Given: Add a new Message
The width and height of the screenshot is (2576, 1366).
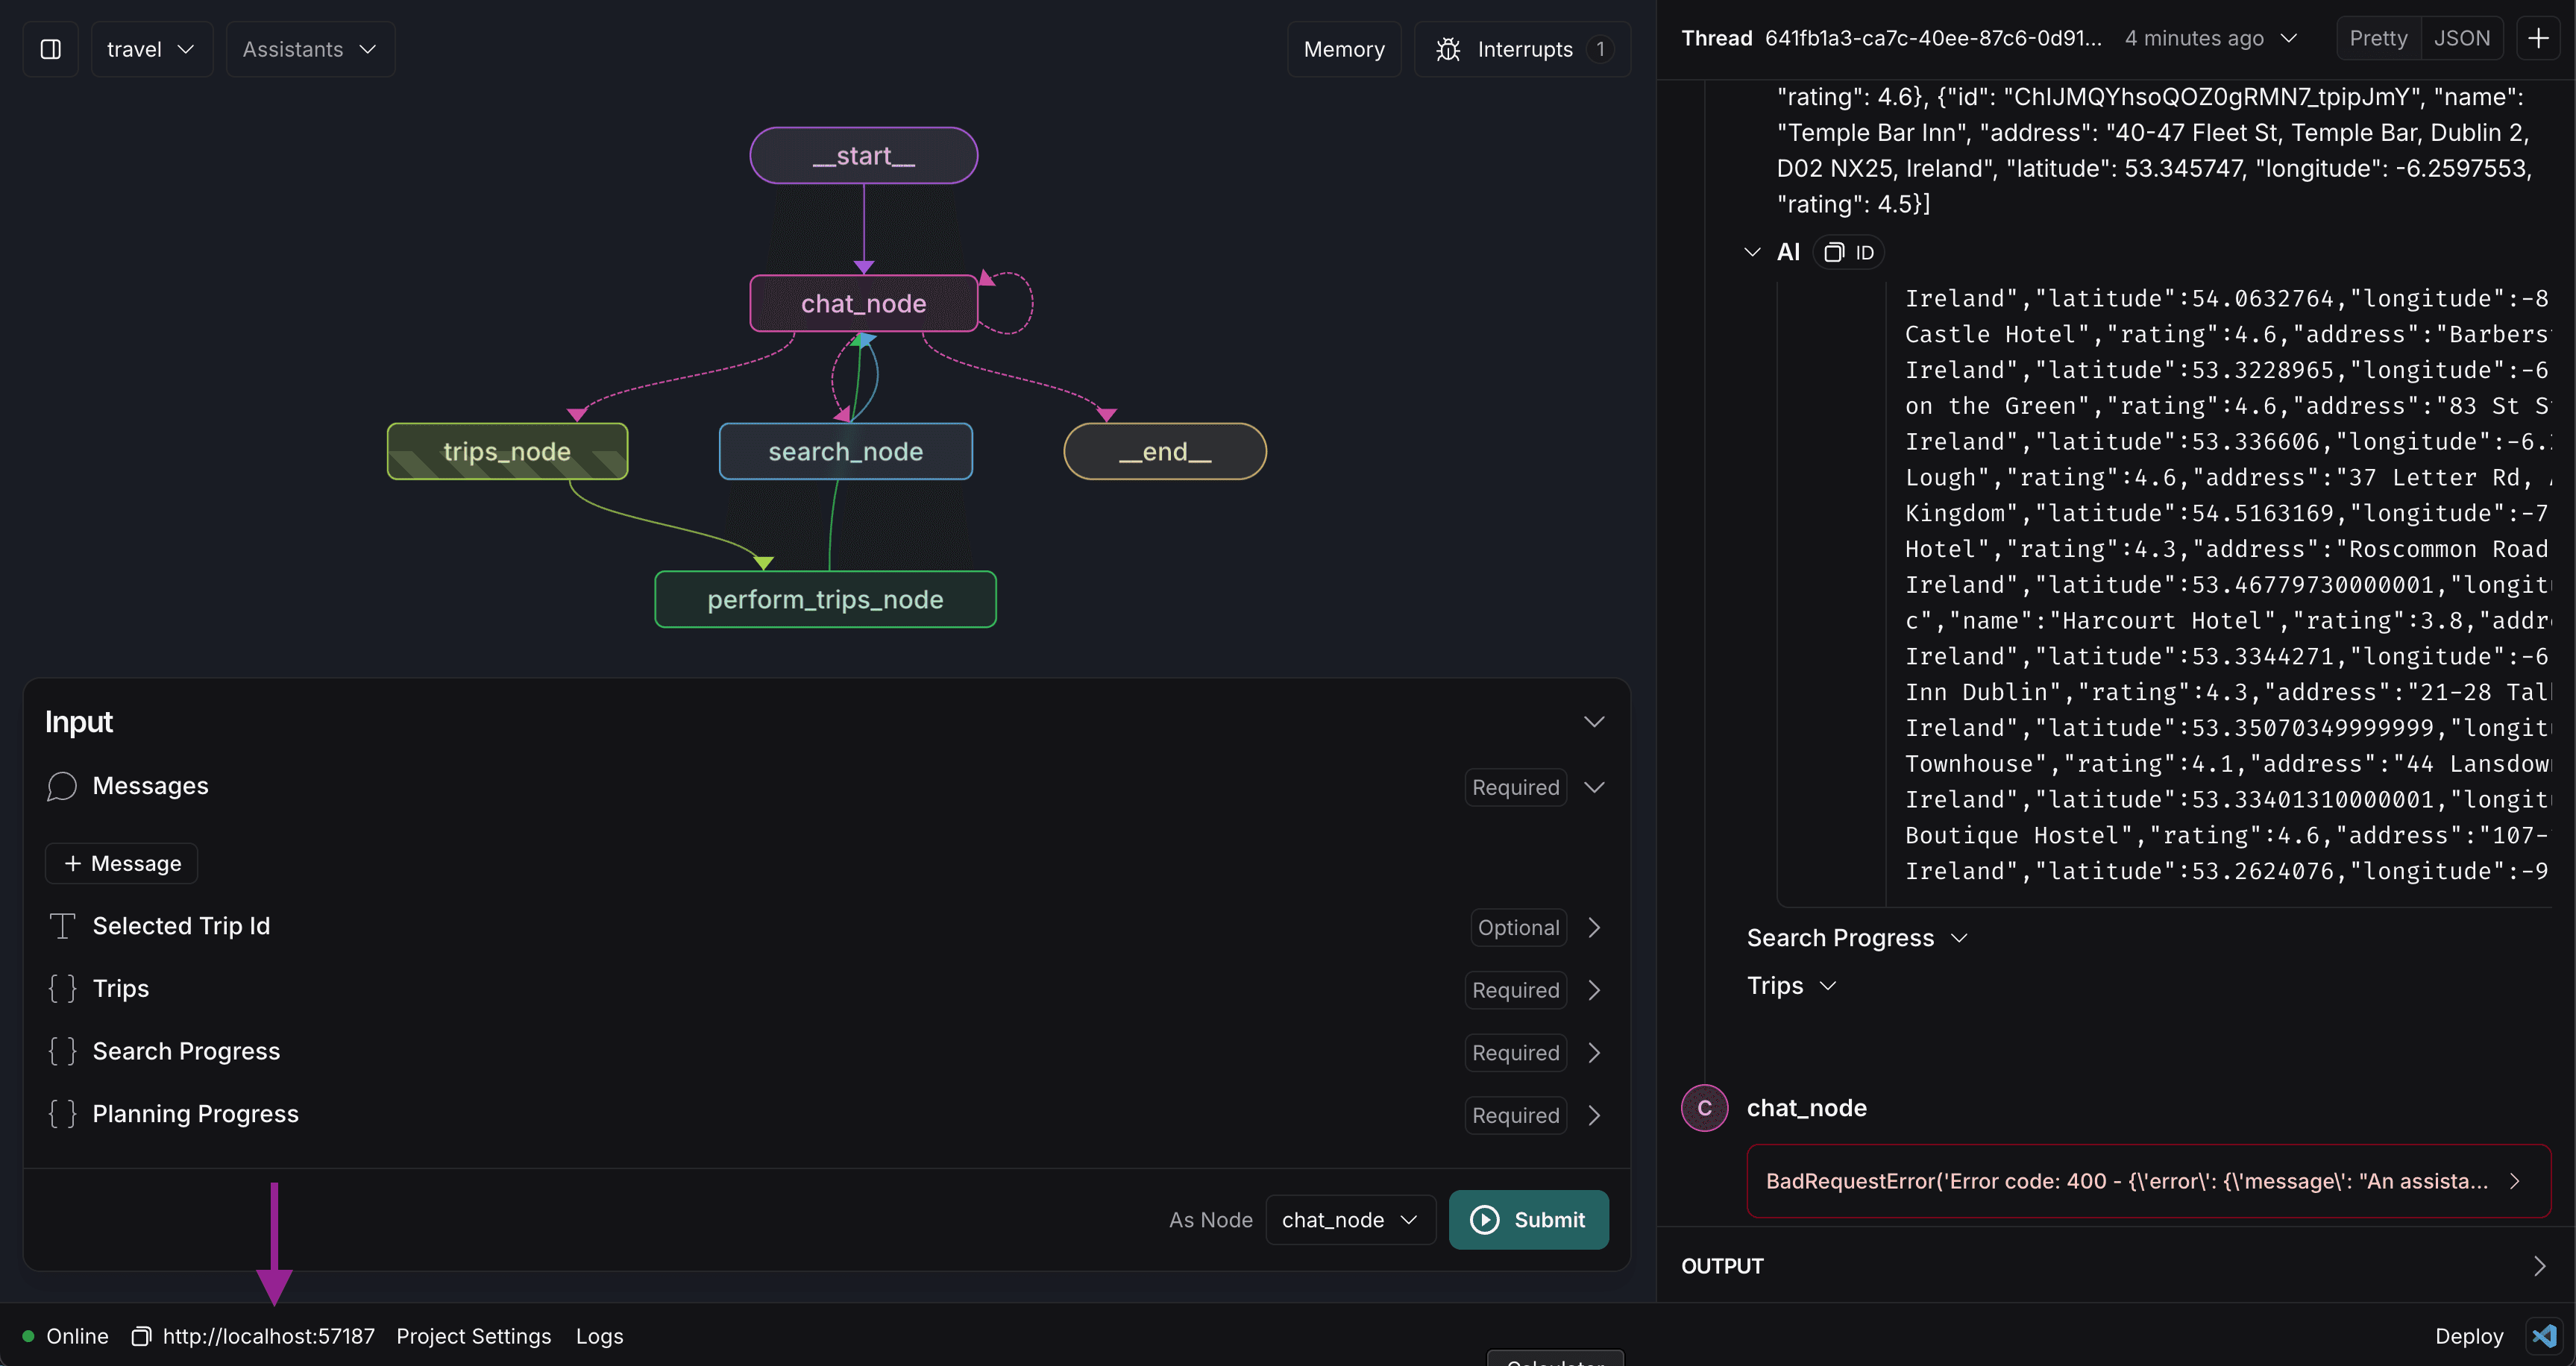Looking at the screenshot, I should (x=122, y=863).
